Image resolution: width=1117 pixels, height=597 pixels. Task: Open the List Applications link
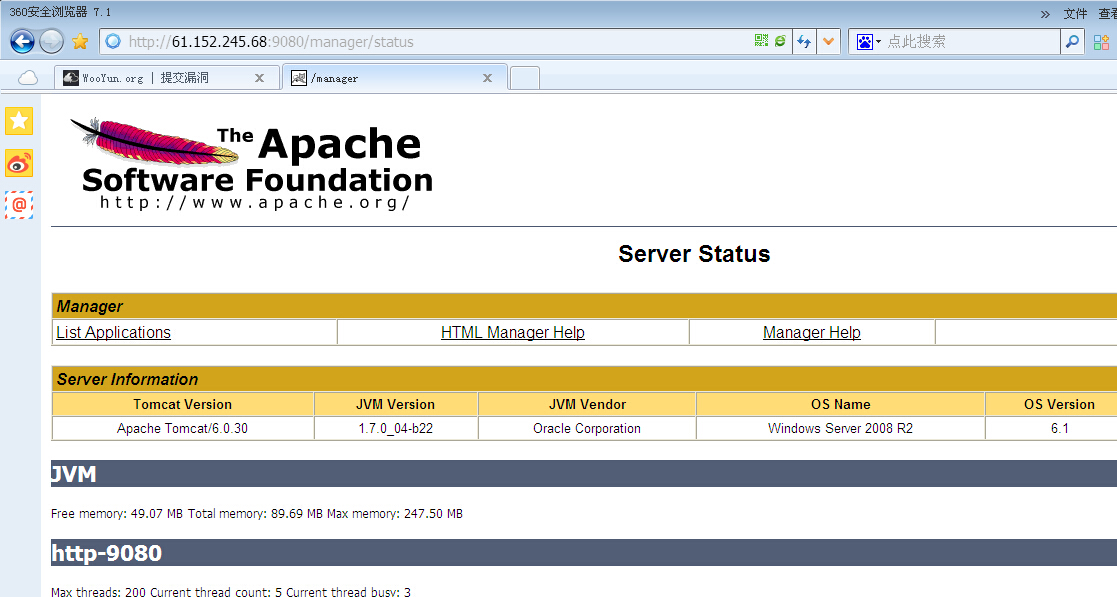(x=113, y=333)
